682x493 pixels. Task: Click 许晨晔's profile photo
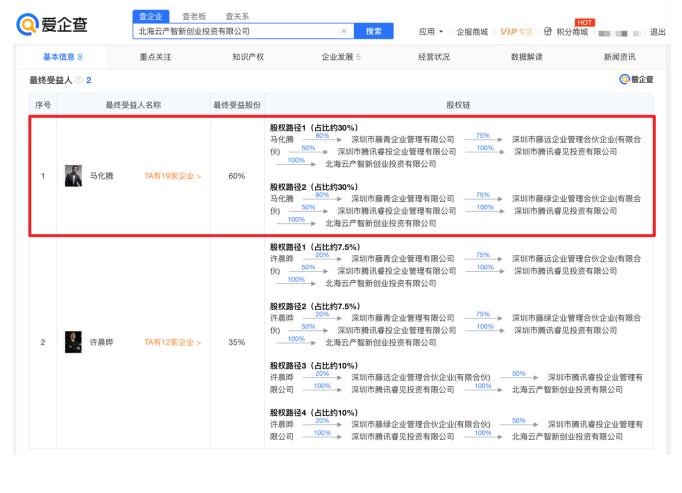[x=73, y=342]
